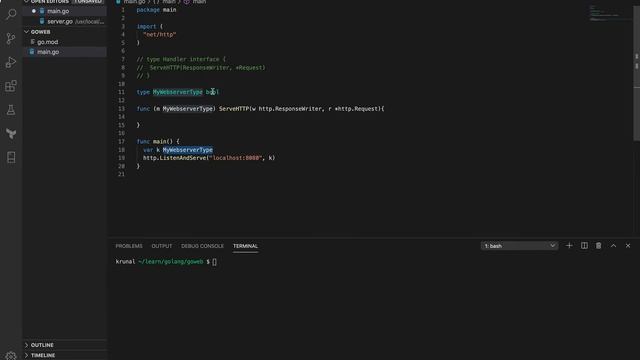Click '~/learn/golang/goweb' path in terminal
Viewport: 640px width, 360px height.
point(171,262)
